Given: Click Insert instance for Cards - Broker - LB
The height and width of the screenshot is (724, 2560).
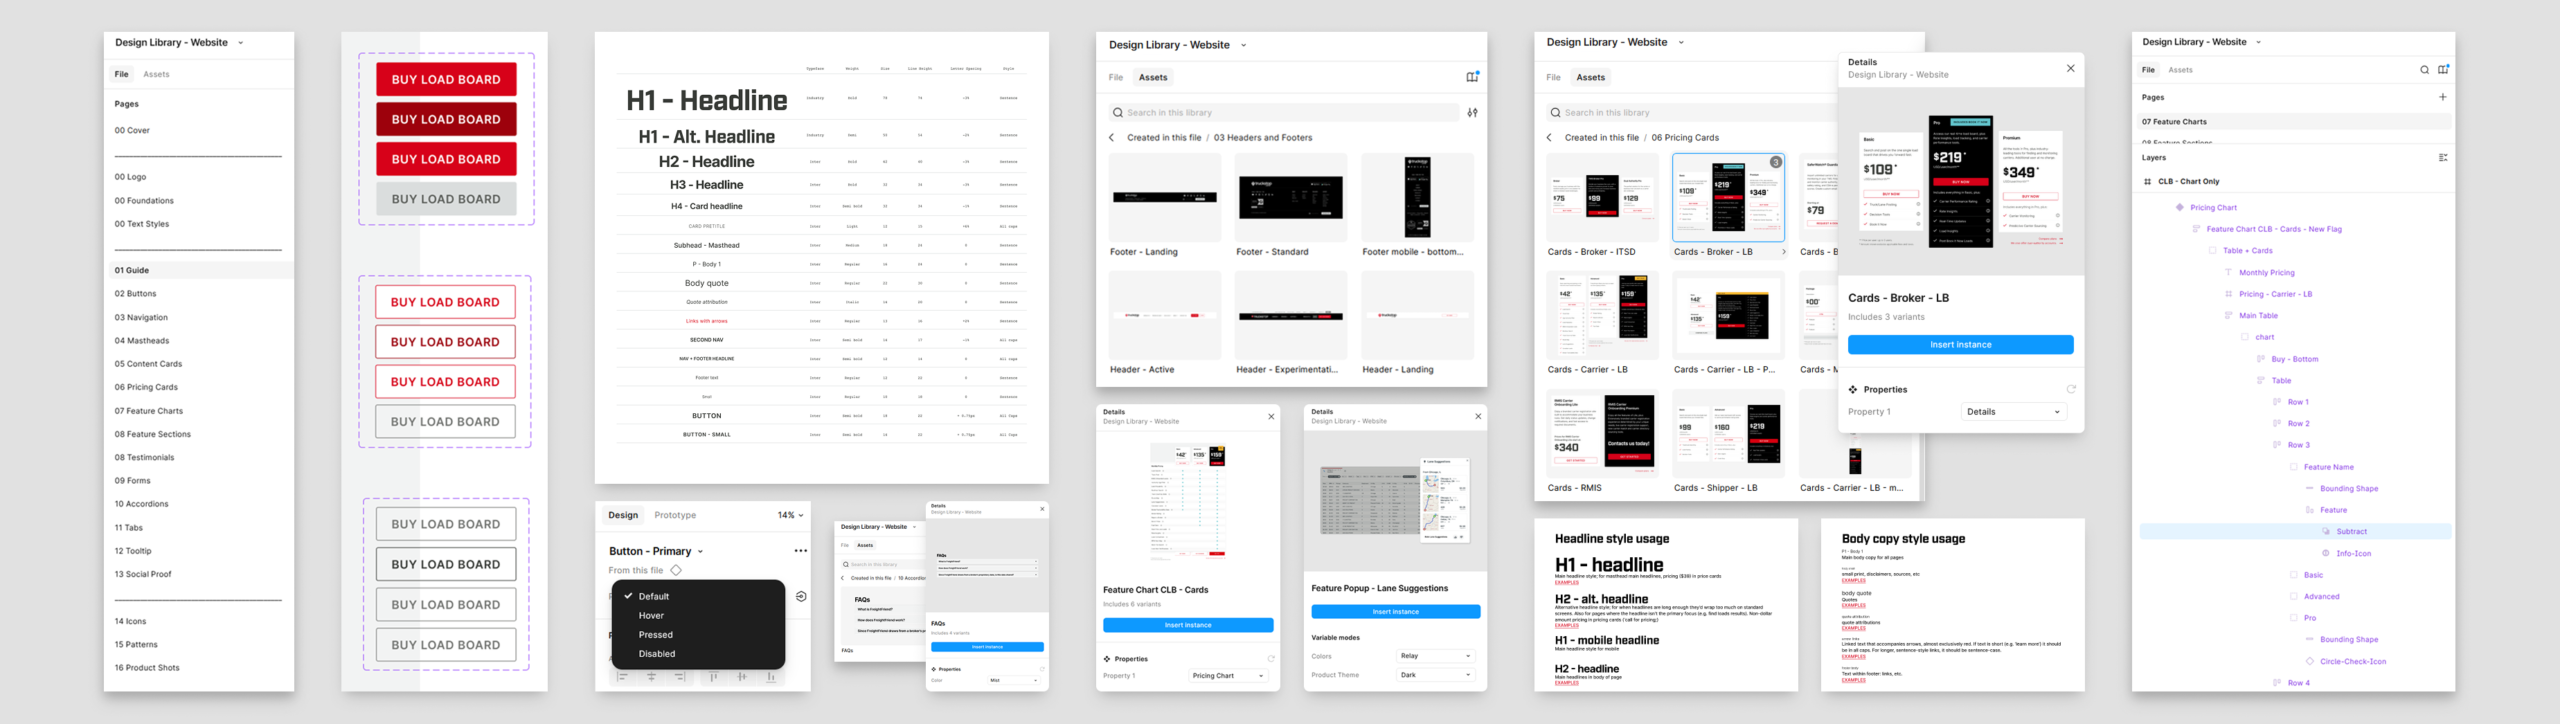Looking at the screenshot, I should (1959, 345).
